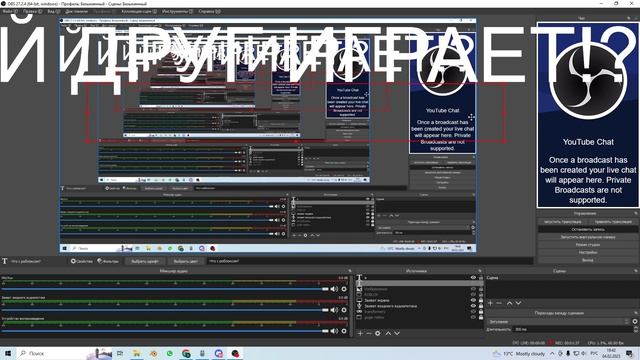Open Затухание transition dropdown

[558, 322]
